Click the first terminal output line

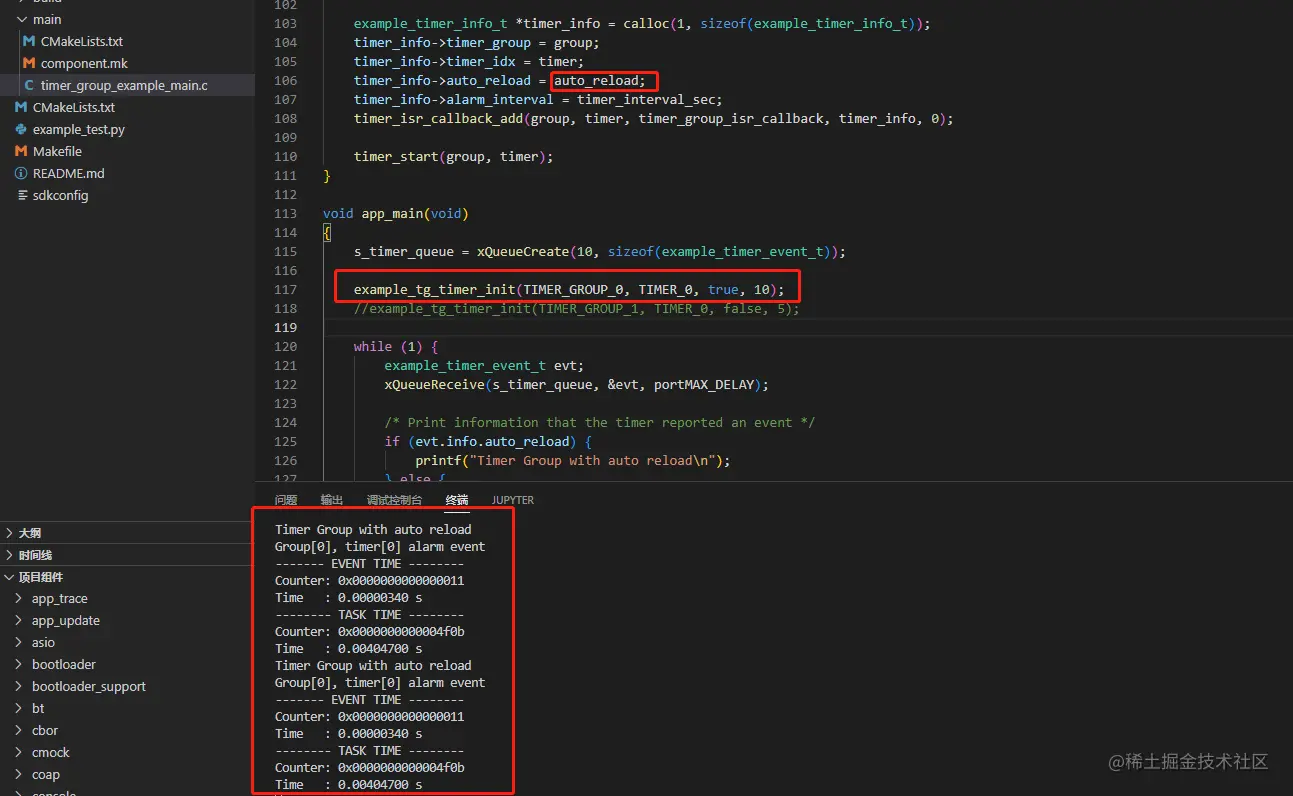point(373,530)
